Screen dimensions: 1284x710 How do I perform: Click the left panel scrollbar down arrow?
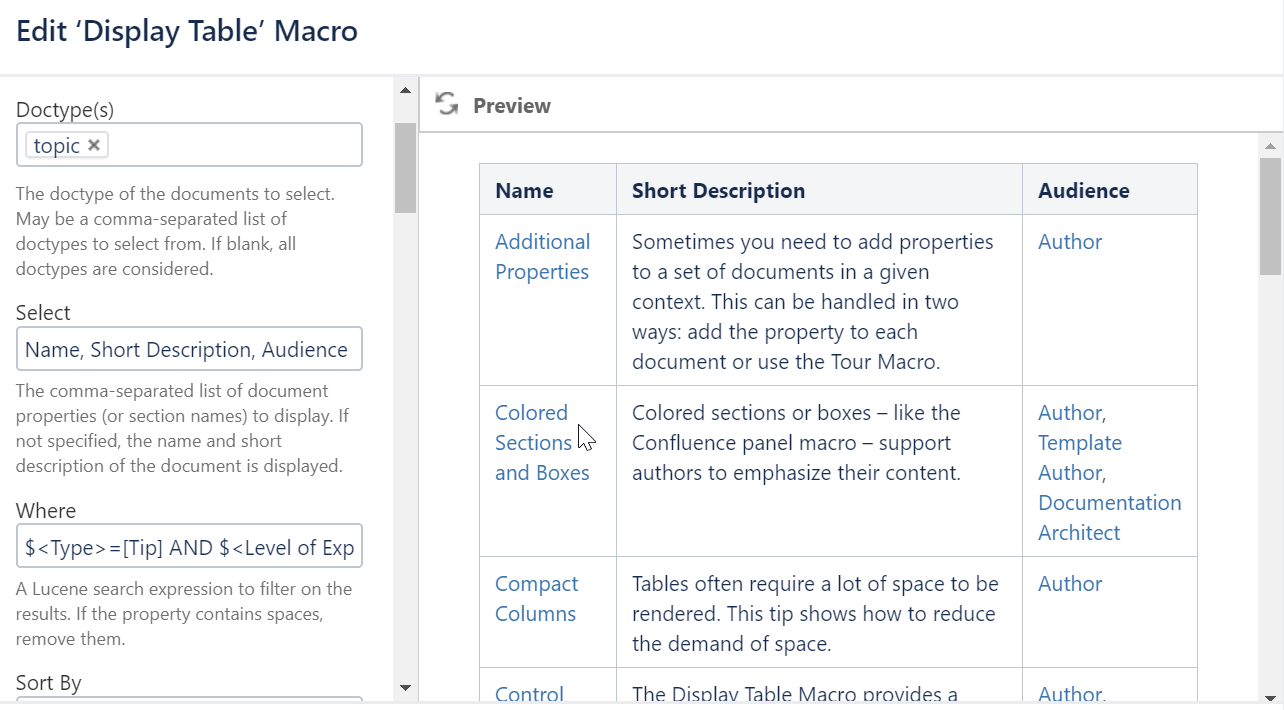[405, 688]
